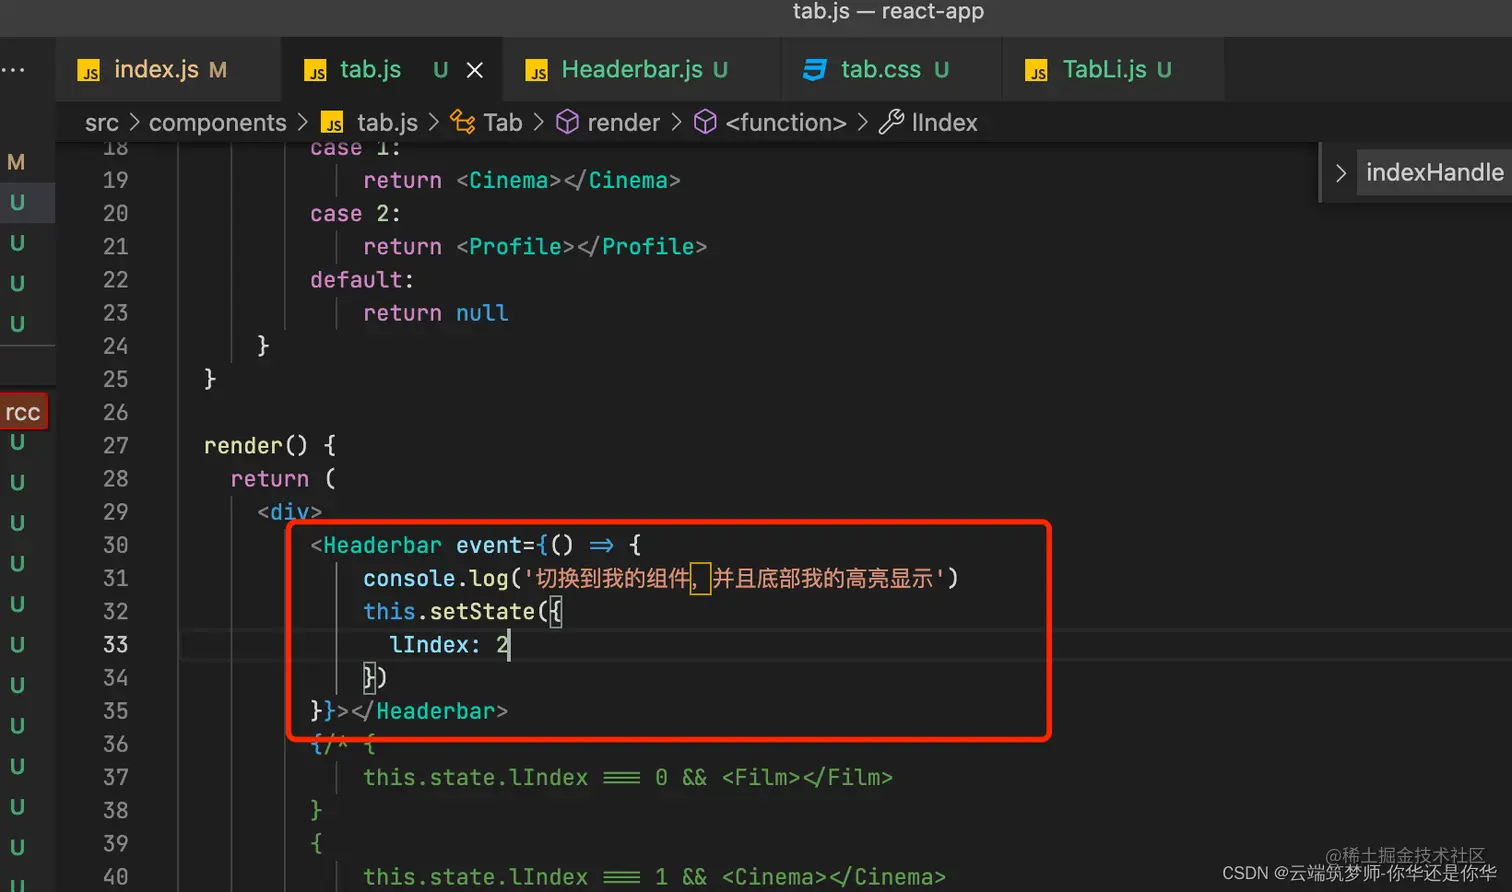Viewport: 1512px width, 892px height.
Task: Click the class symbol icon beside Tab breadcrumb
Action: pos(462,122)
